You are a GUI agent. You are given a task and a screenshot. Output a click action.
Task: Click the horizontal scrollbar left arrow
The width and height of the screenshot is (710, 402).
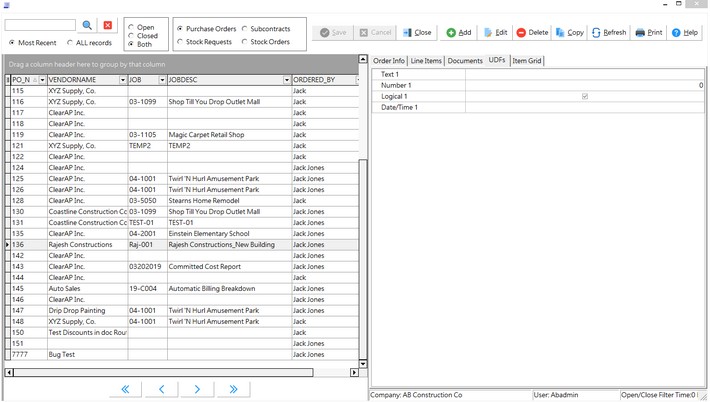(x=9, y=373)
